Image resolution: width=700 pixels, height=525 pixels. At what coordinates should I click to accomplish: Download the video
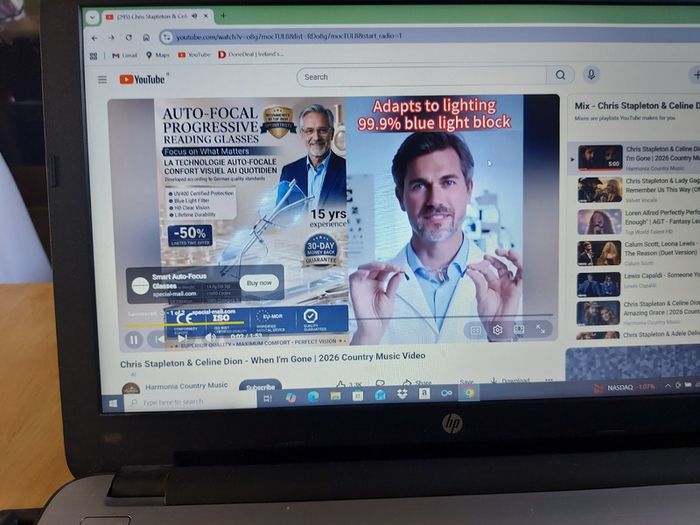(510, 381)
